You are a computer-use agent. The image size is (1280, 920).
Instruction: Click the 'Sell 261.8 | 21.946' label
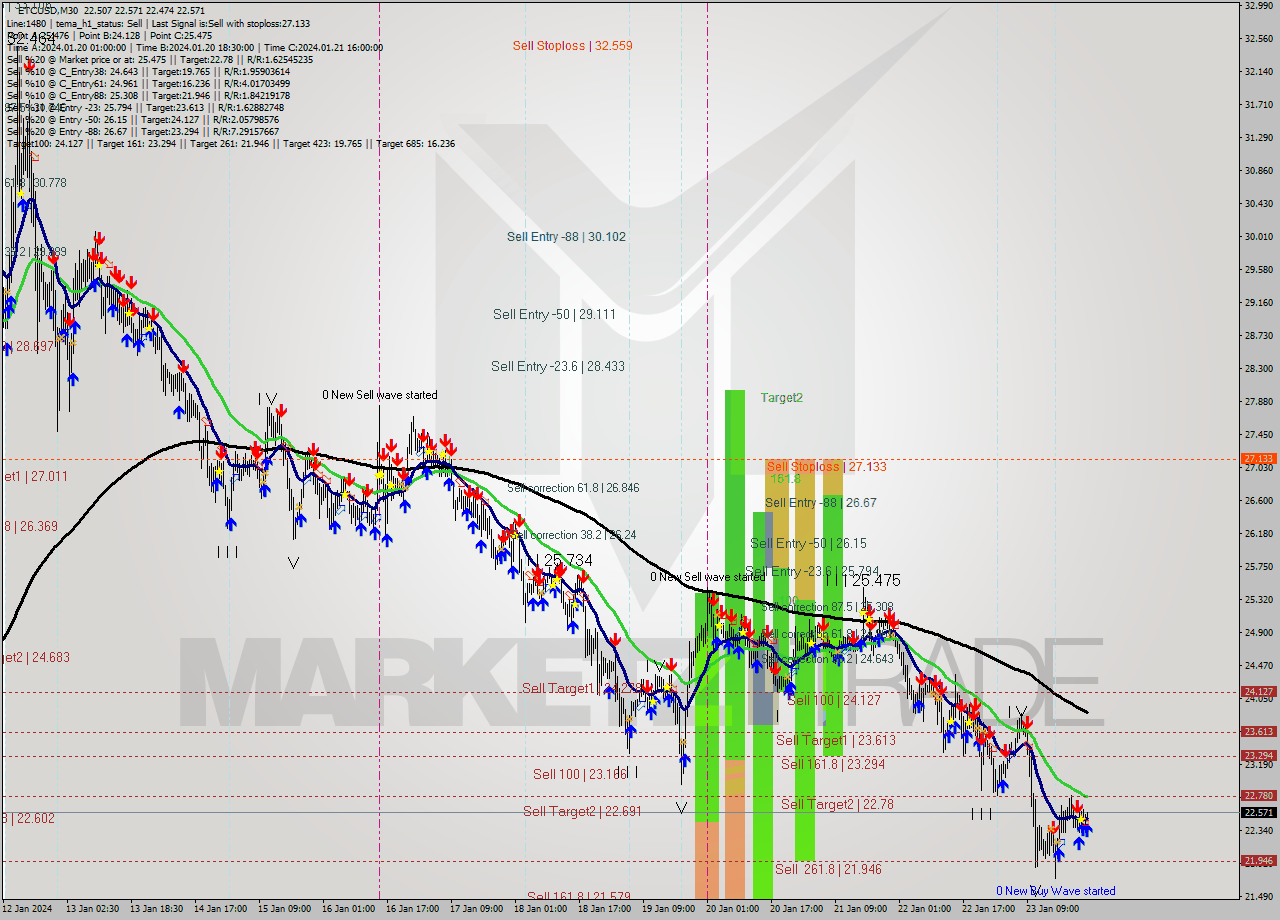[829, 869]
